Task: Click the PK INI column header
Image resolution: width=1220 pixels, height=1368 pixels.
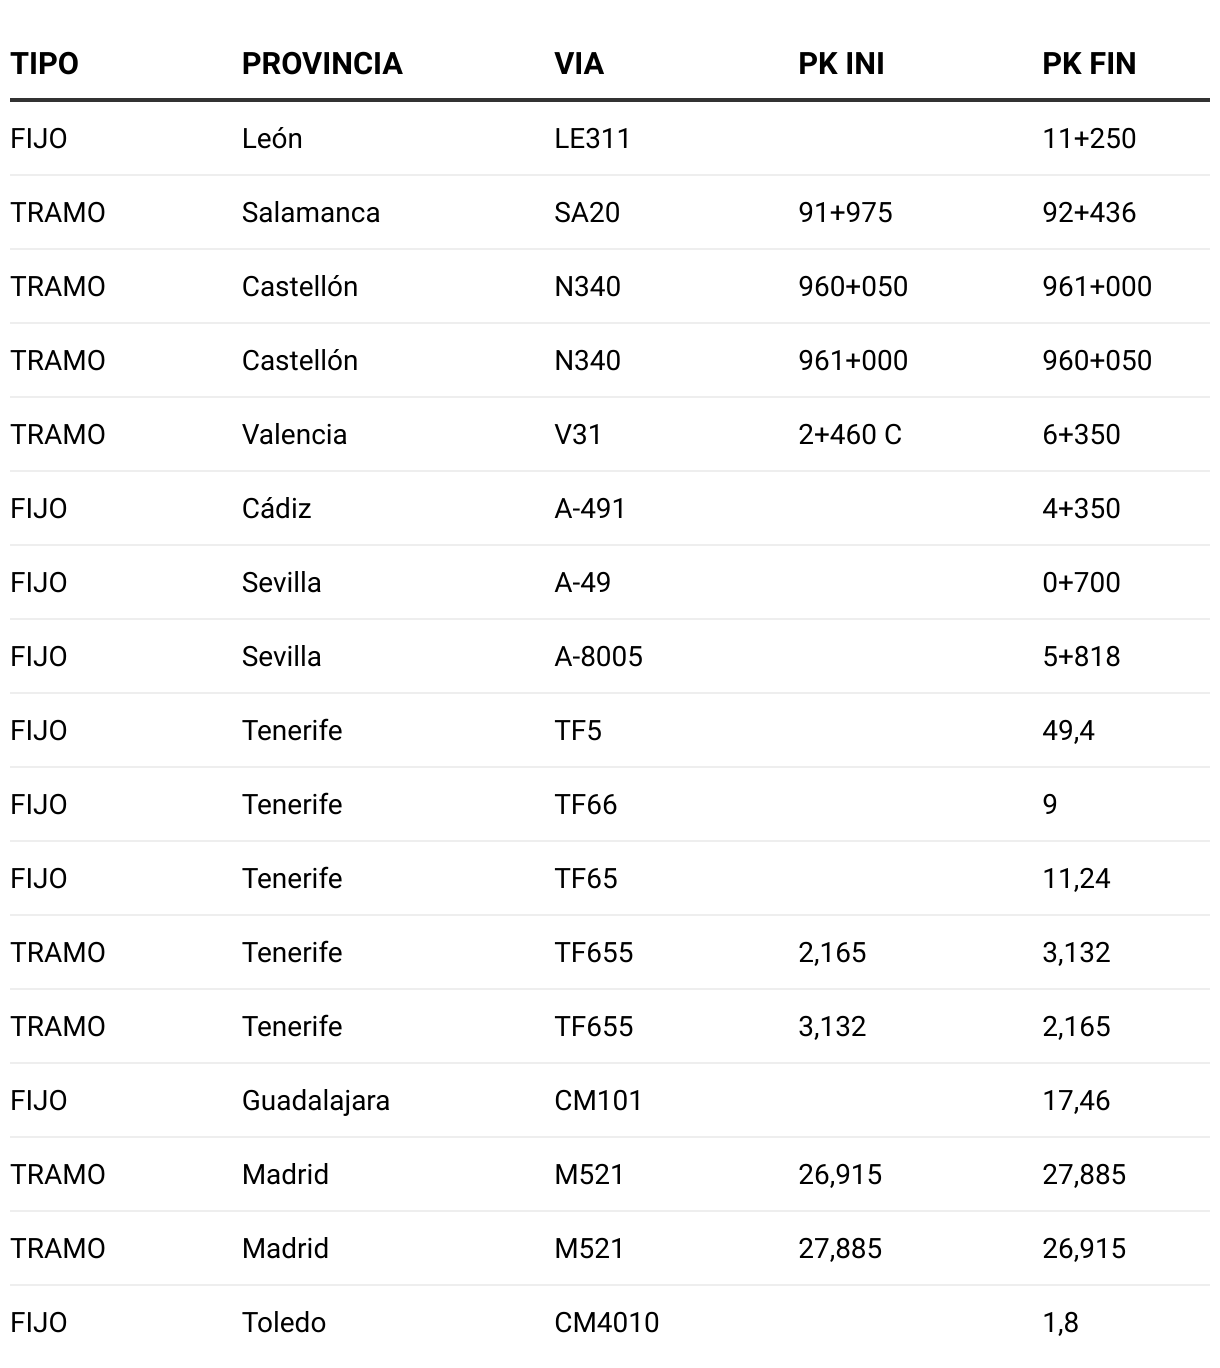Action: click(841, 64)
